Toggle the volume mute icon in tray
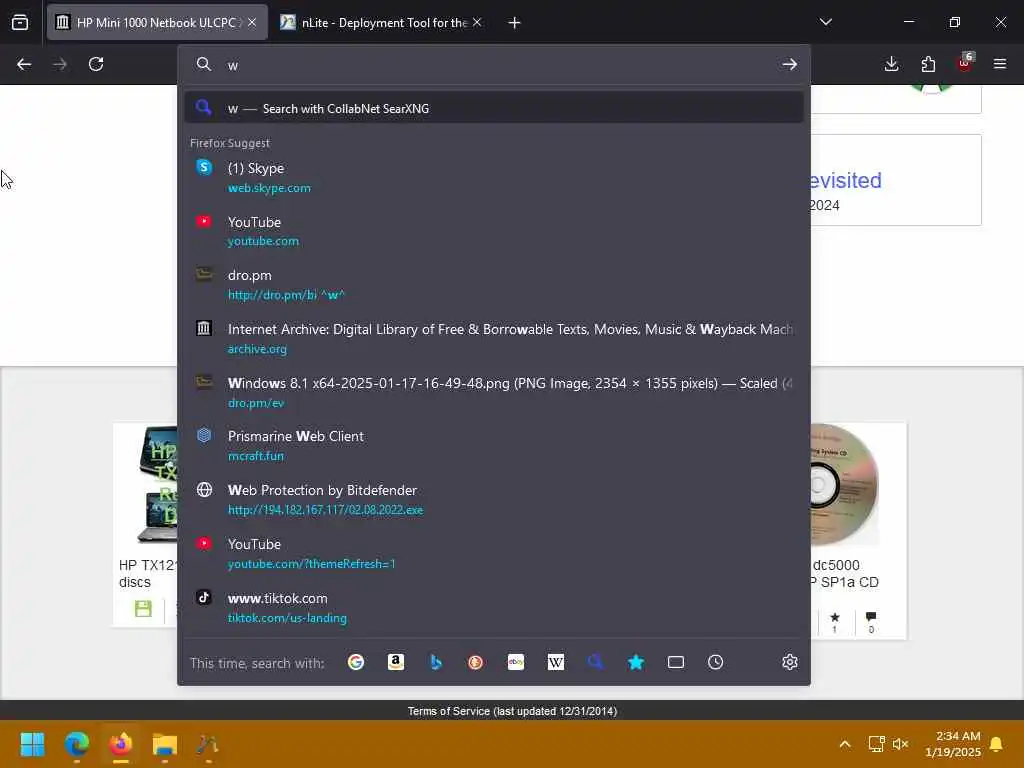The width and height of the screenshot is (1024, 768). (x=901, y=744)
